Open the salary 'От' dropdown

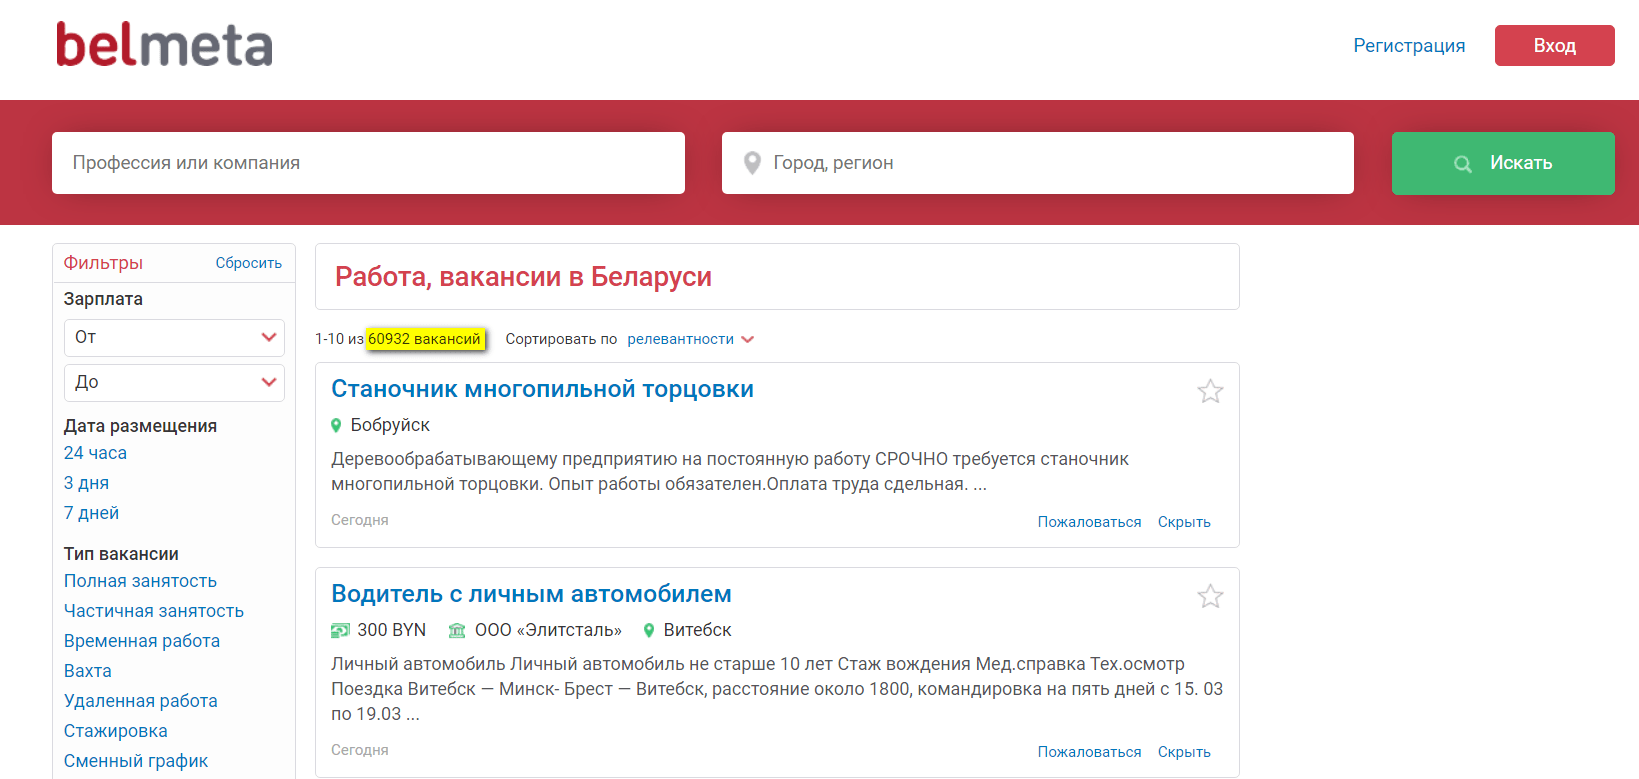(174, 338)
